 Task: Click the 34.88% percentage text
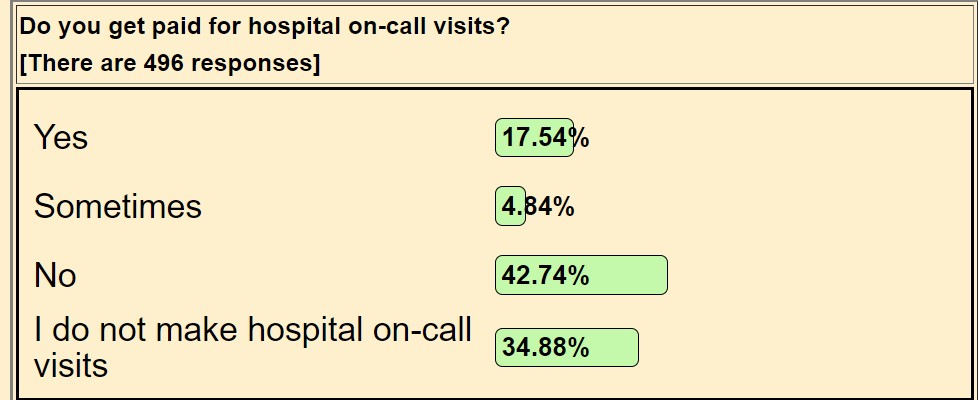pyautogui.click(x=545, y=348)
